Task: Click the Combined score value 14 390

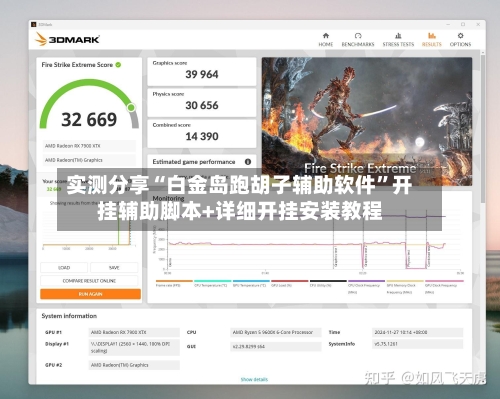Action: click(202, 136)
